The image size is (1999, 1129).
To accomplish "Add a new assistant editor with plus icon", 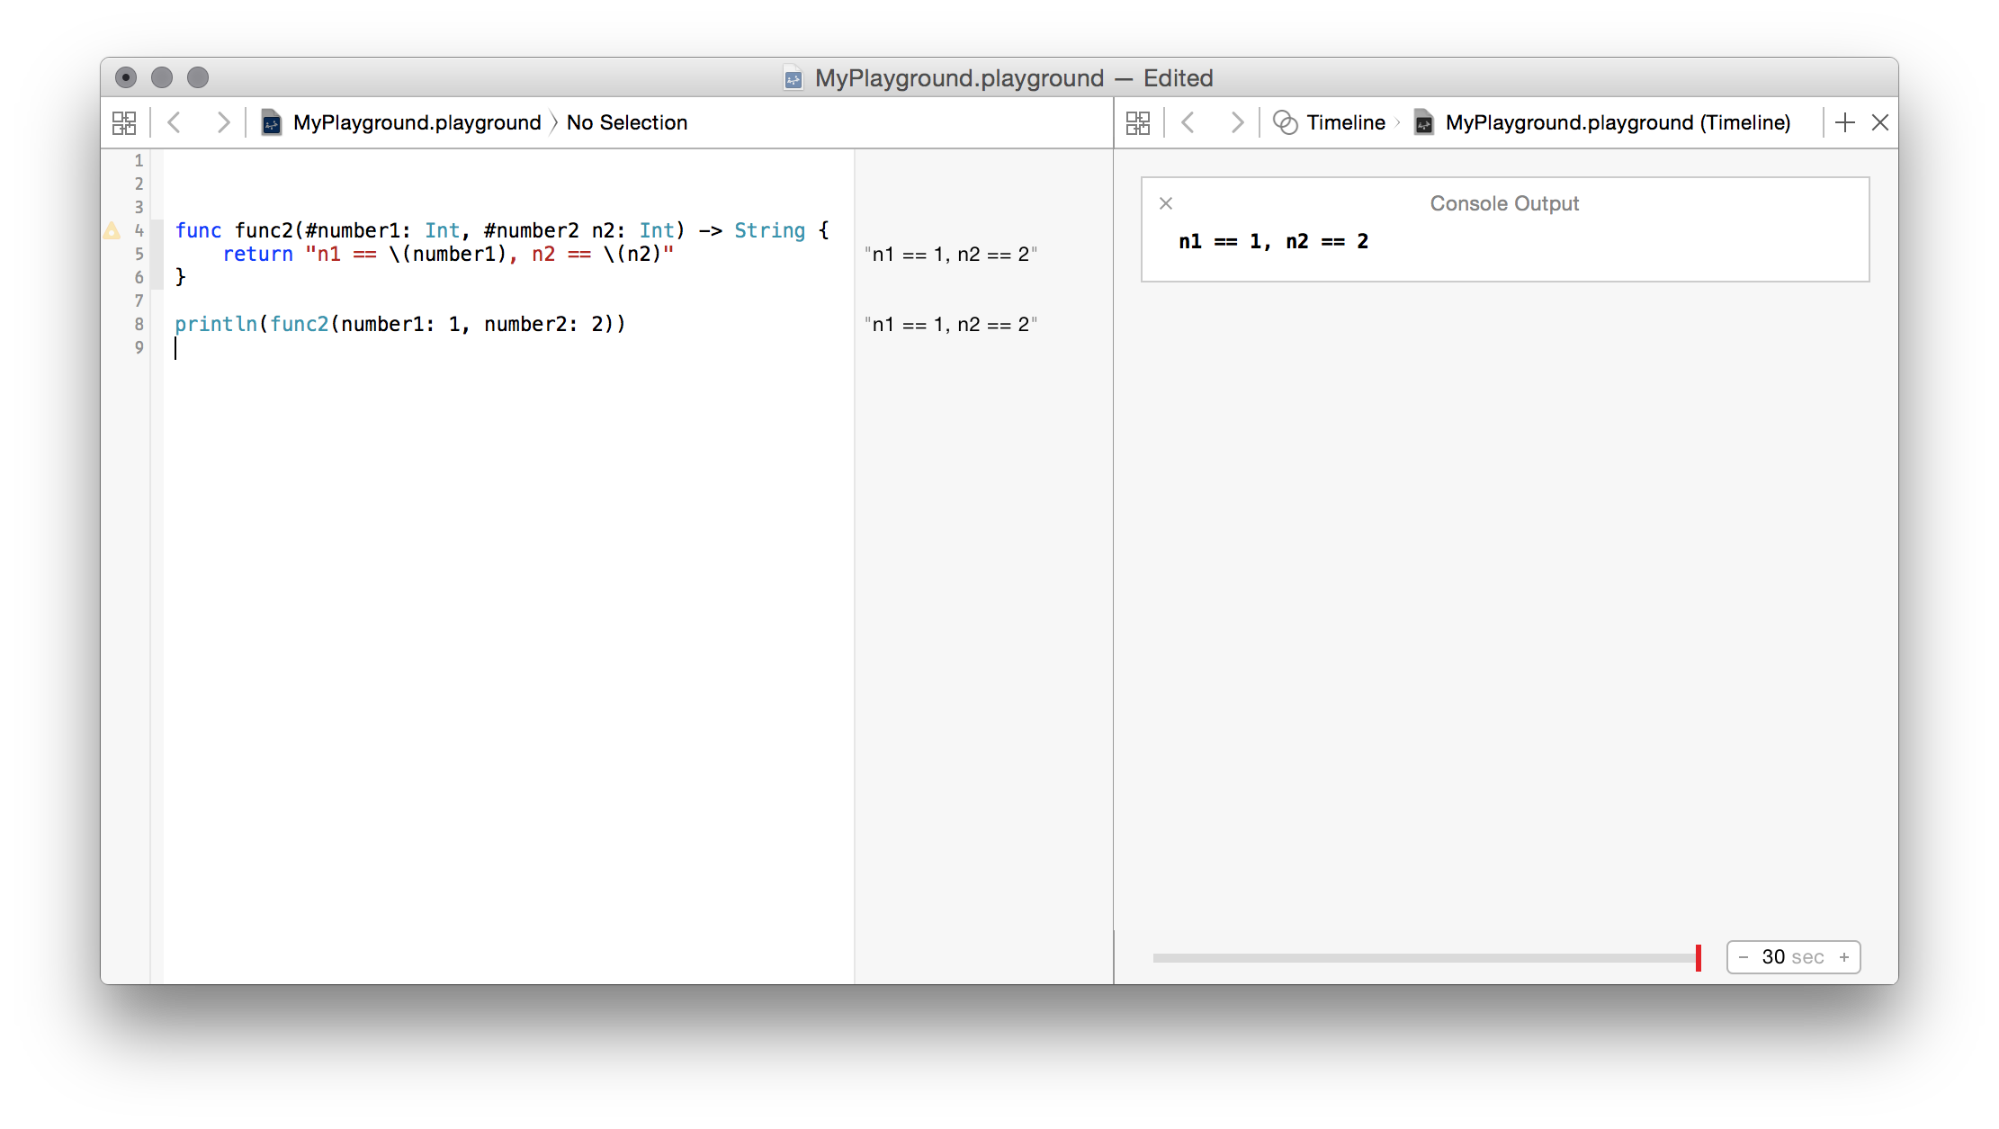I will coord(1845,123).
